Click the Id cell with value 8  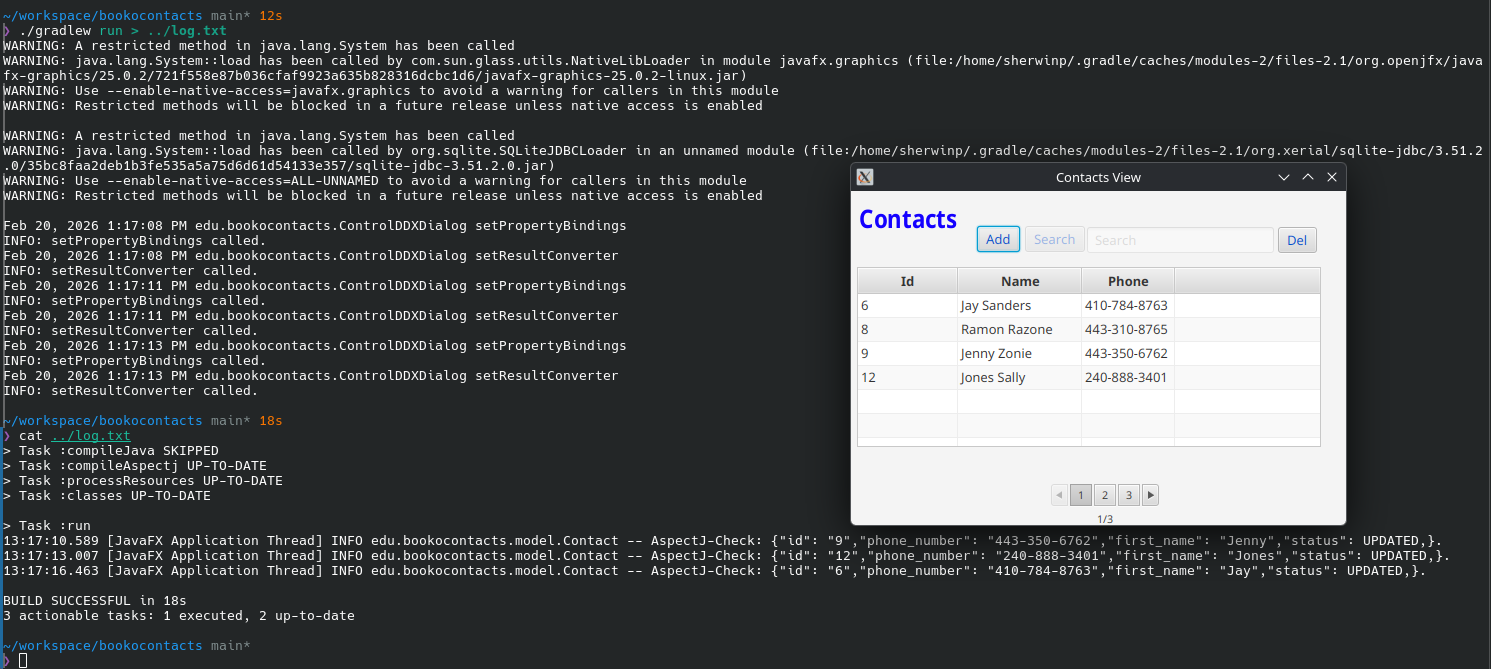pos(907,329)
